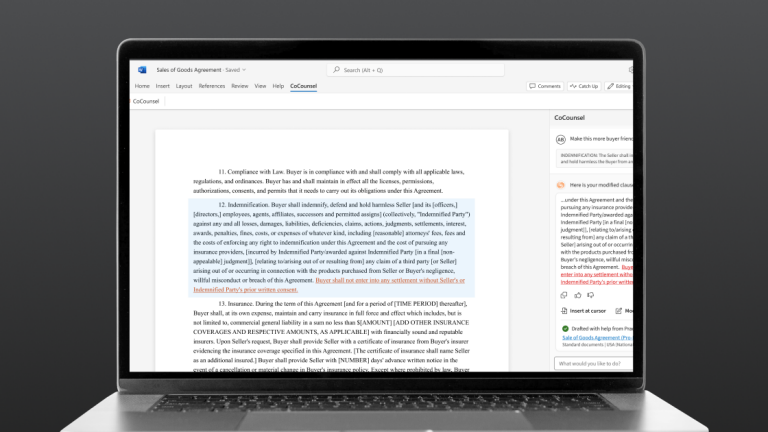This screenshot has width=768, height=432.
Task: Click the CoCounsel response avatar icon
Action: (x=560, y=185)
